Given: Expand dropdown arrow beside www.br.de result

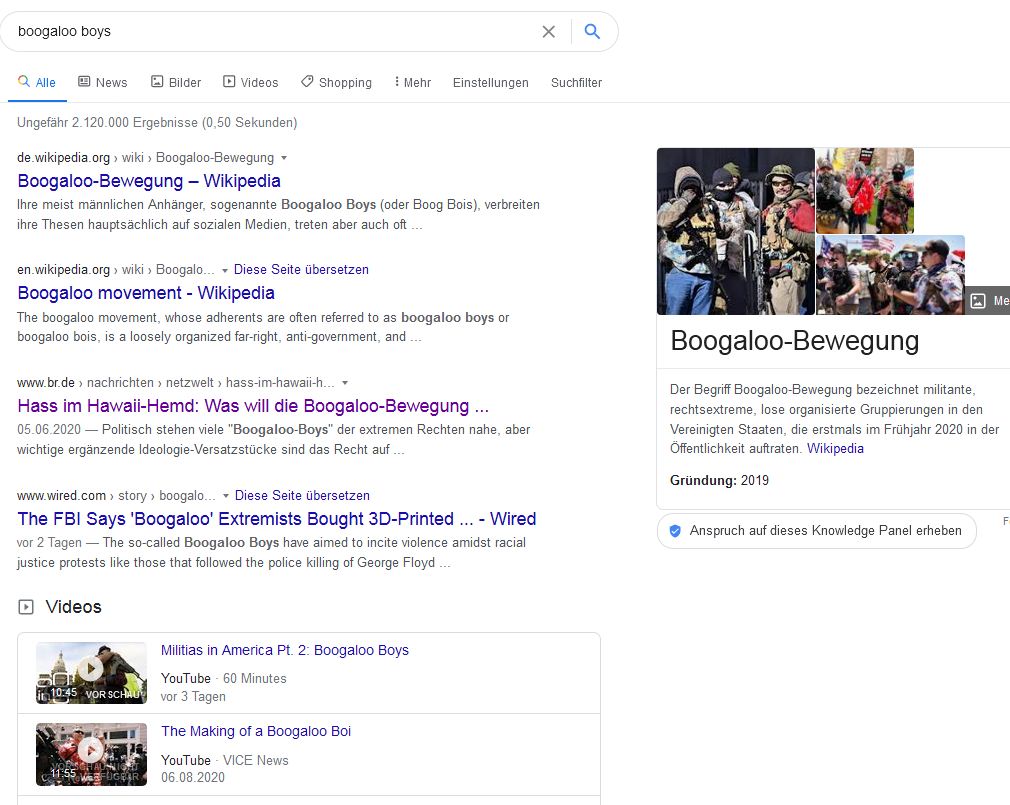Looking at the screenshot, I should [345, 383].
